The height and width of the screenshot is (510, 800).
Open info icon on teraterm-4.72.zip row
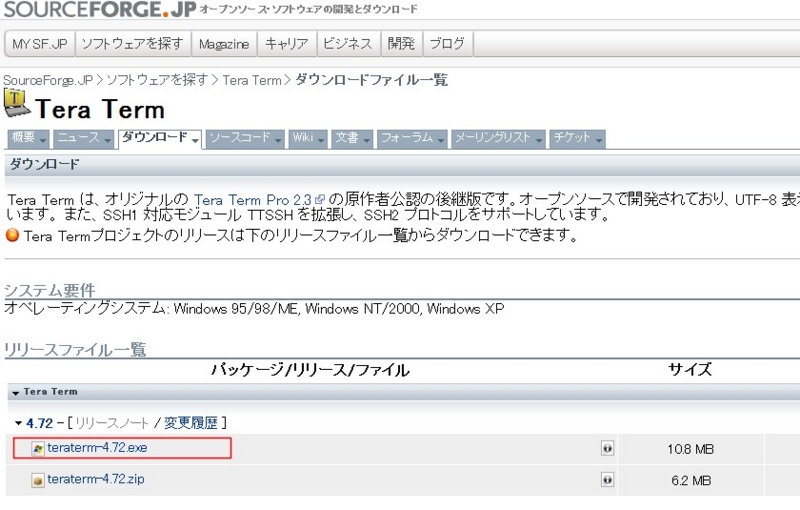(607, 480)
